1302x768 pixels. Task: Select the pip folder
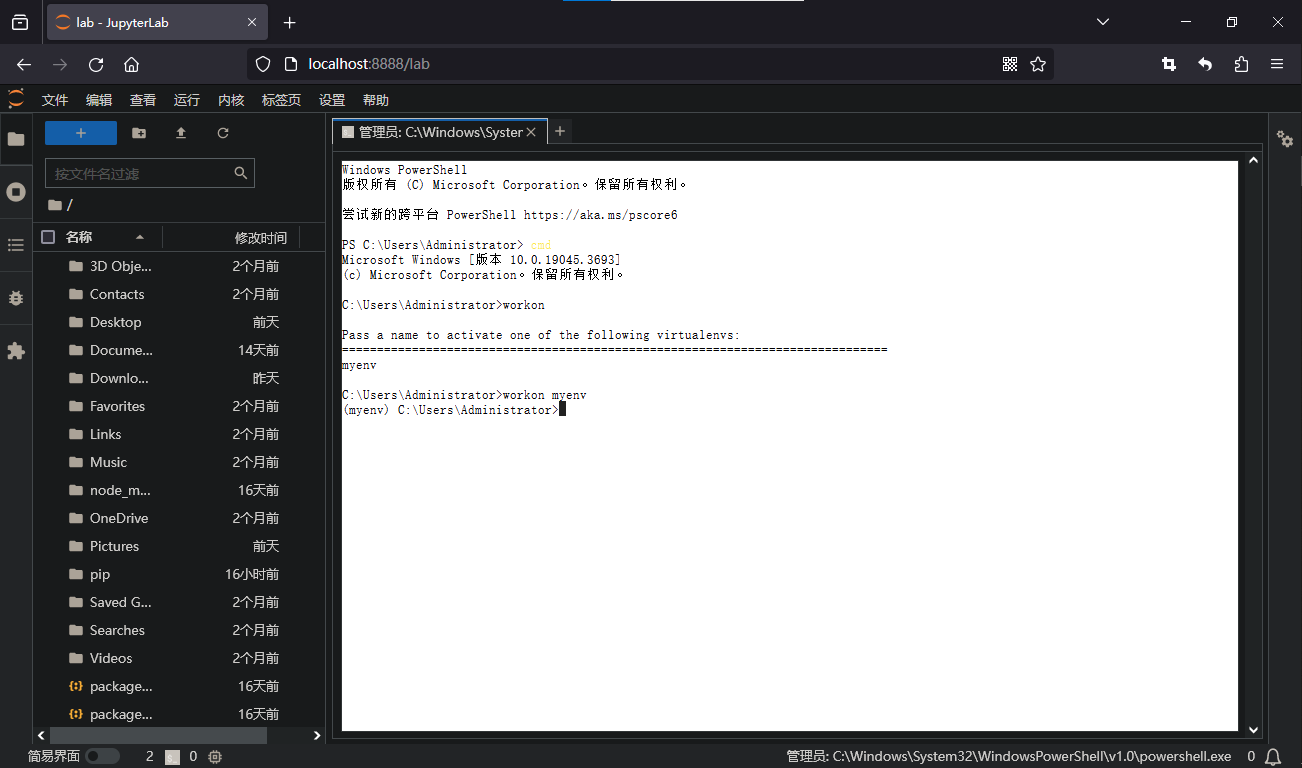coord(179,574)
